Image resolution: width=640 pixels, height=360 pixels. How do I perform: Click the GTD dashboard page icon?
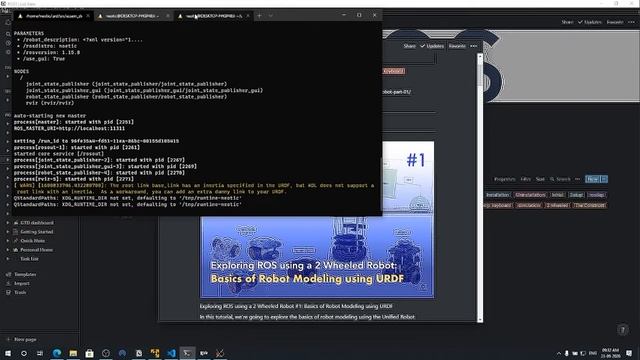click(x=16, y=223)
